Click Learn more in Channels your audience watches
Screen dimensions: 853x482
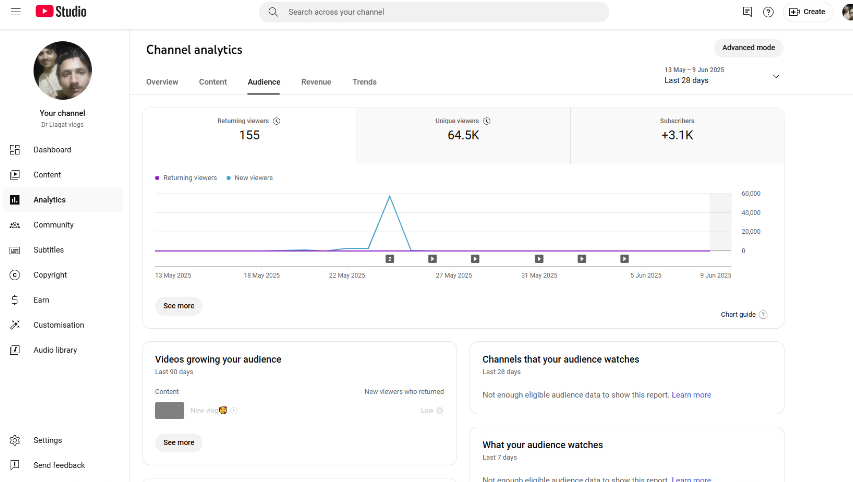click(691, 395)
